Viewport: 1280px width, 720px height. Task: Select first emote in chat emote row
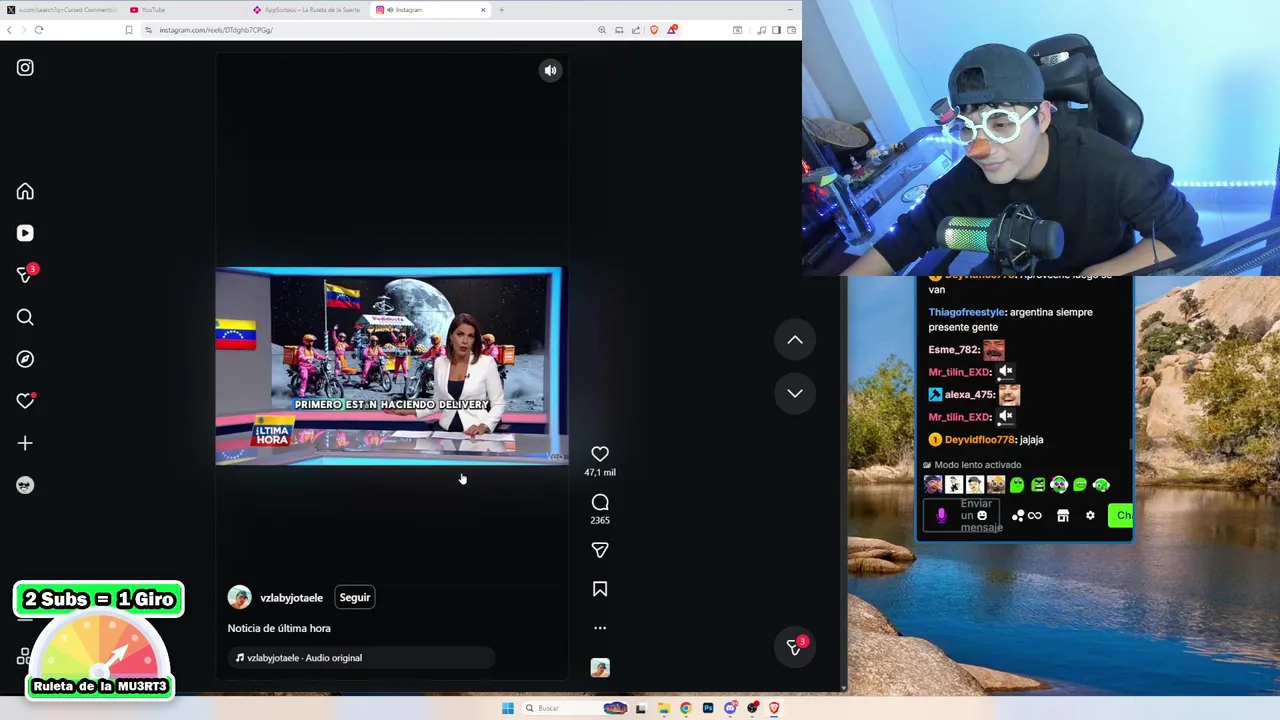pyautogui.click(x=933, y=485)
